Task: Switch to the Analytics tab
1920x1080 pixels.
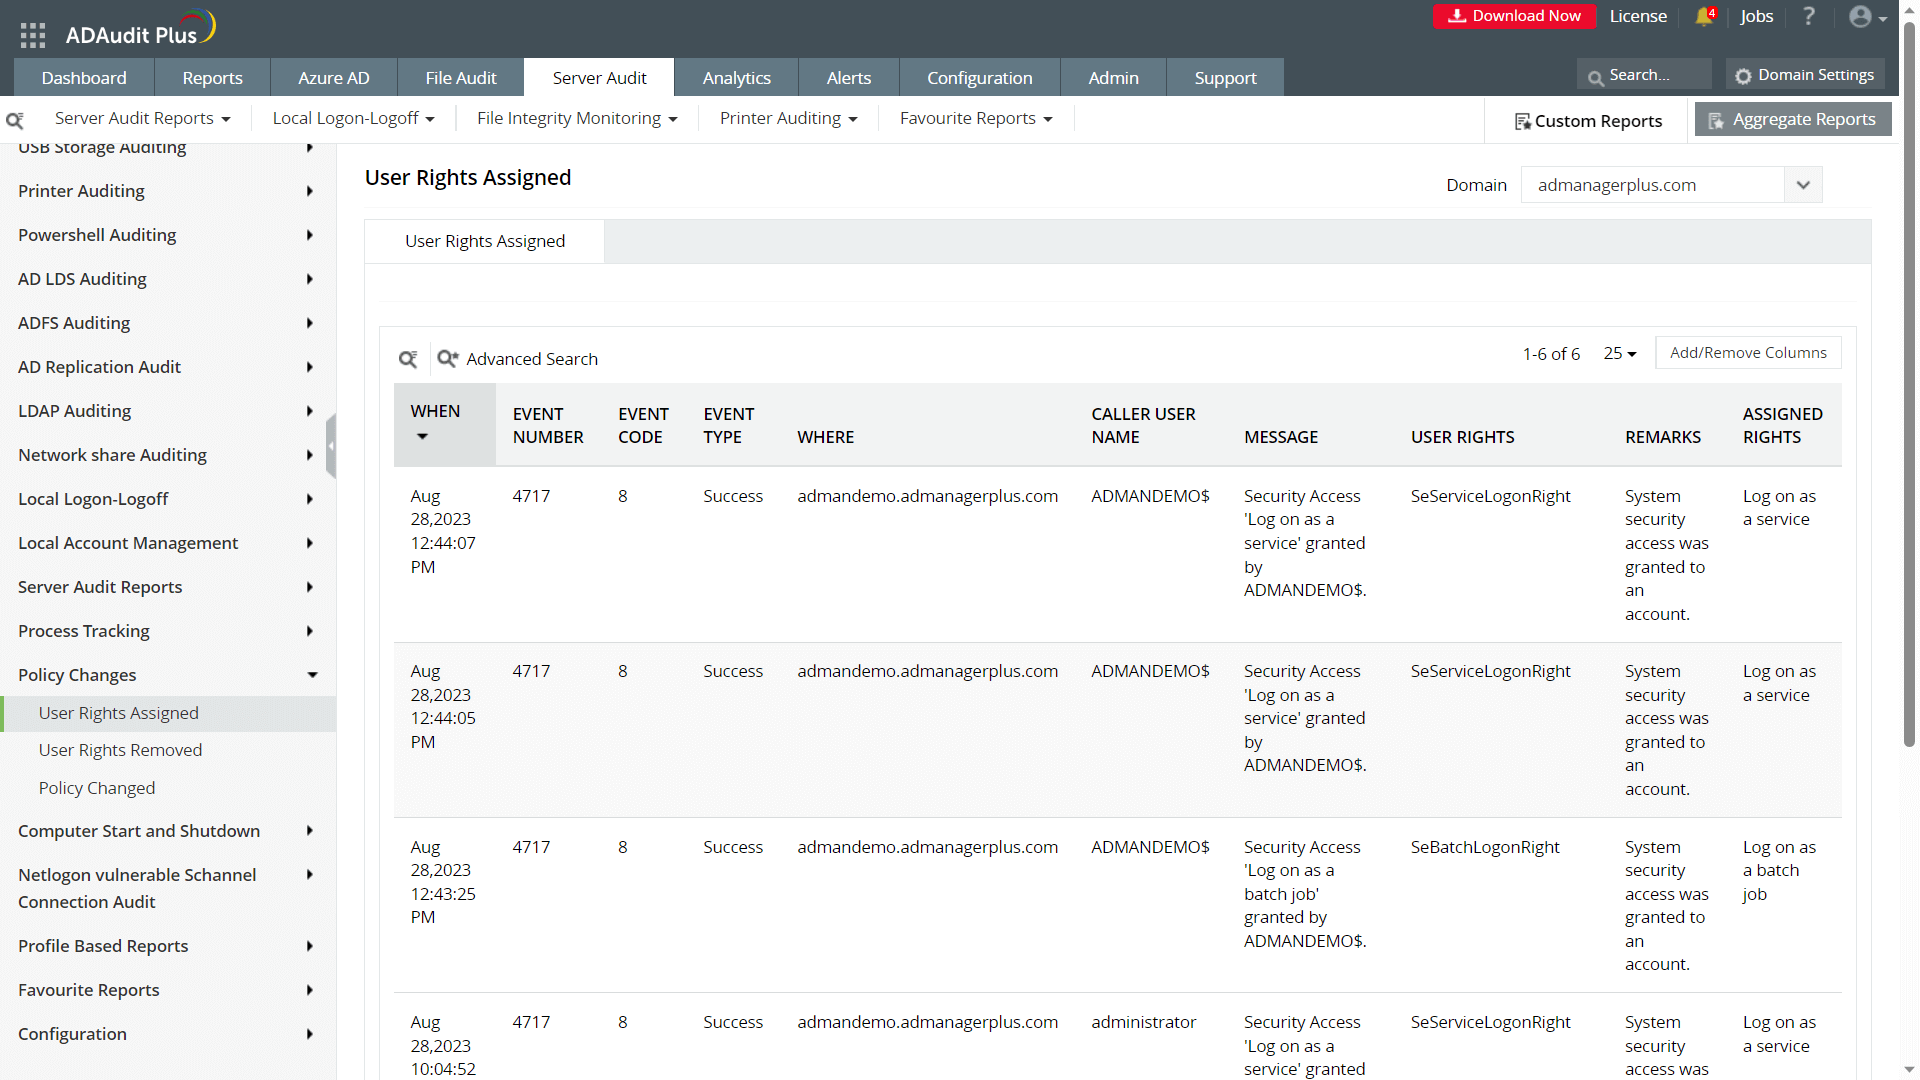Action: (736, 78)
